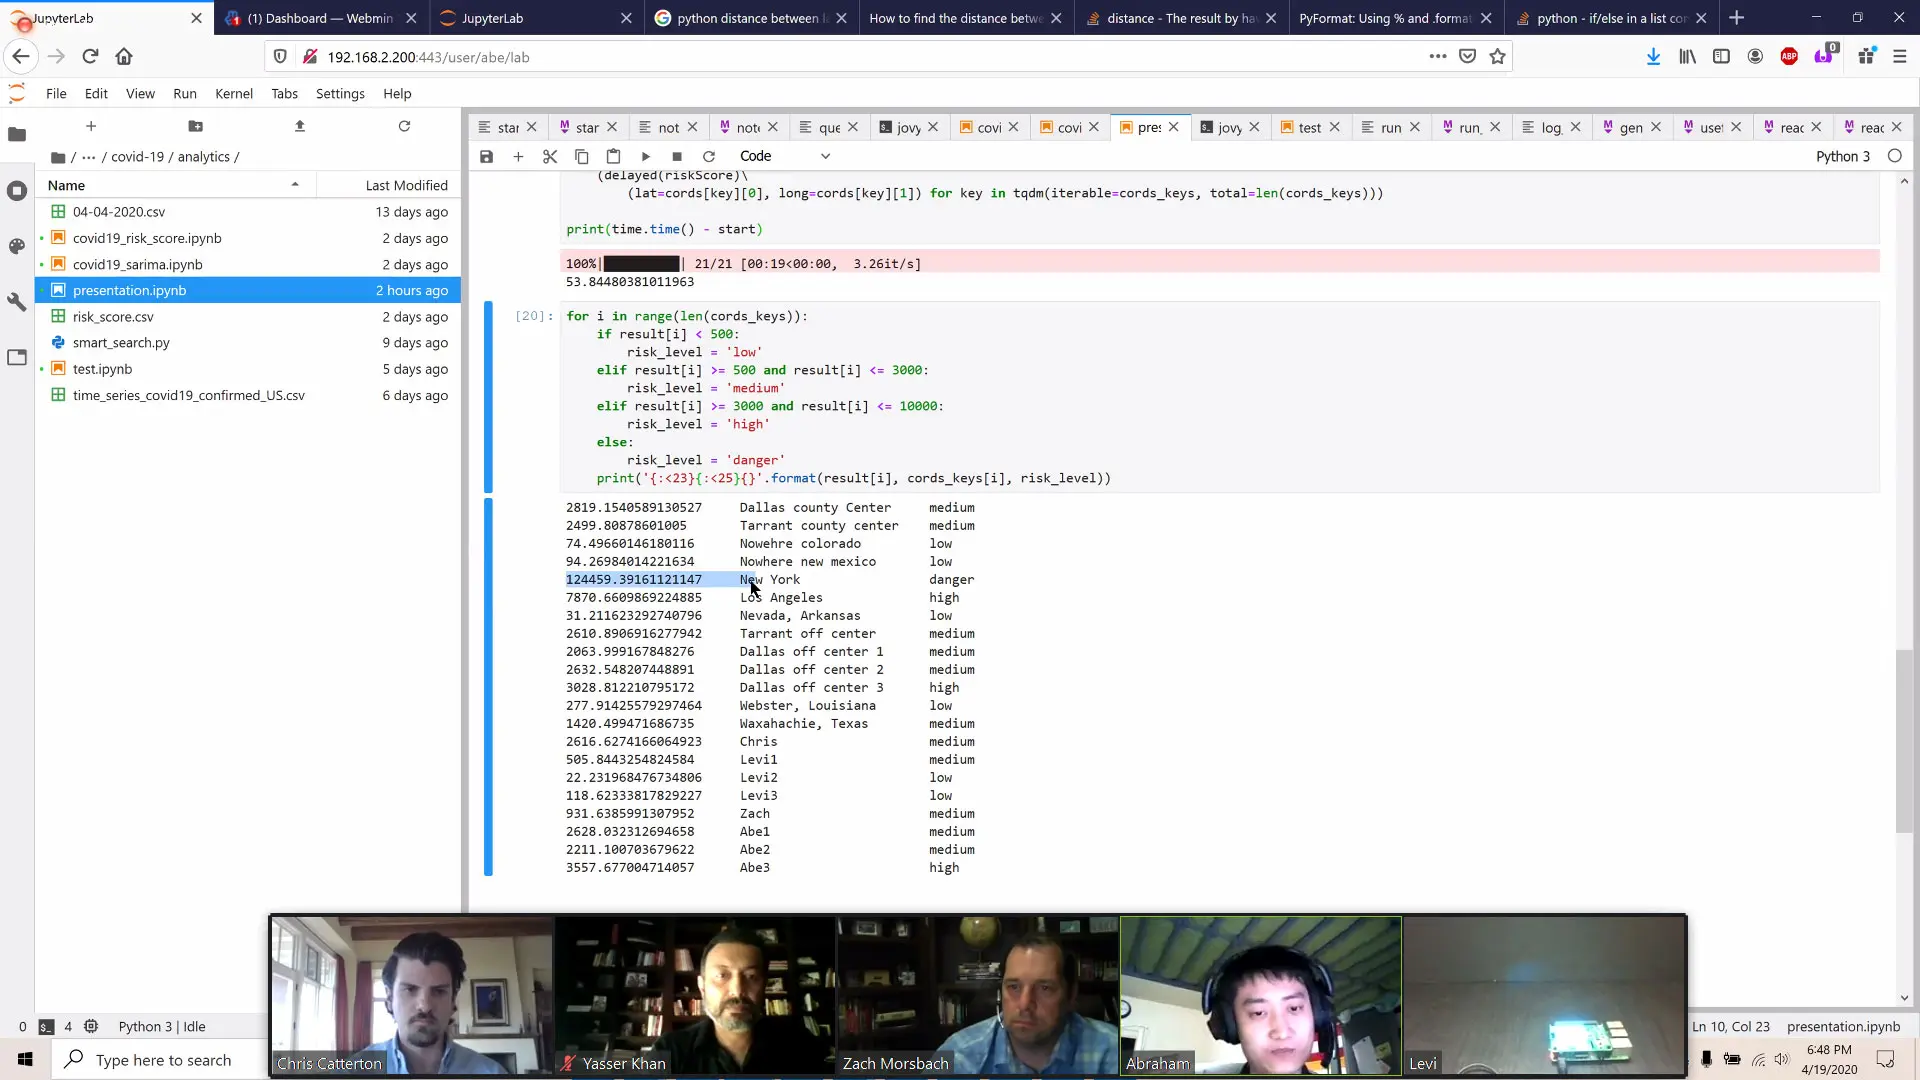
Task: Switch to the test notebook tab
Action: 1309,127
